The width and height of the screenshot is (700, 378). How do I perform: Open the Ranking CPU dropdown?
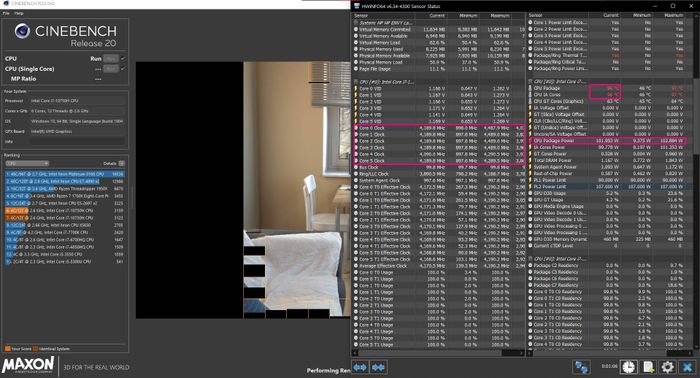pyautogui.click(x=27, y=163)
